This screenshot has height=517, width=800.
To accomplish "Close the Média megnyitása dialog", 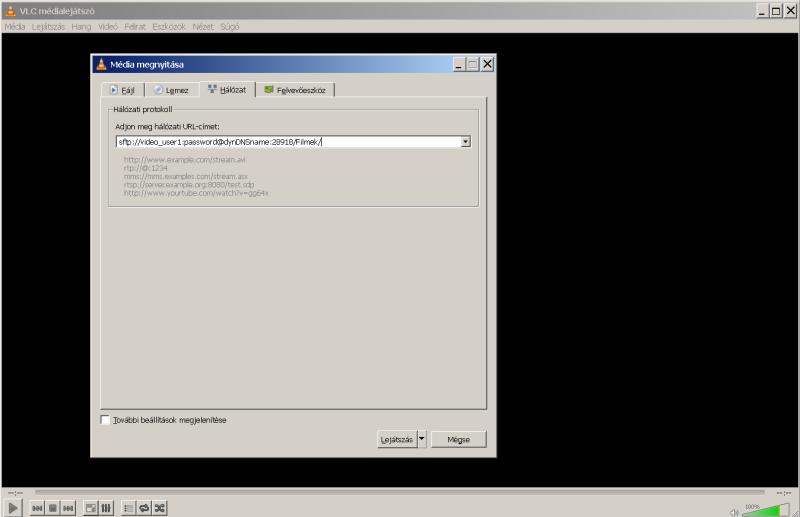I will (x=487, y=64).
